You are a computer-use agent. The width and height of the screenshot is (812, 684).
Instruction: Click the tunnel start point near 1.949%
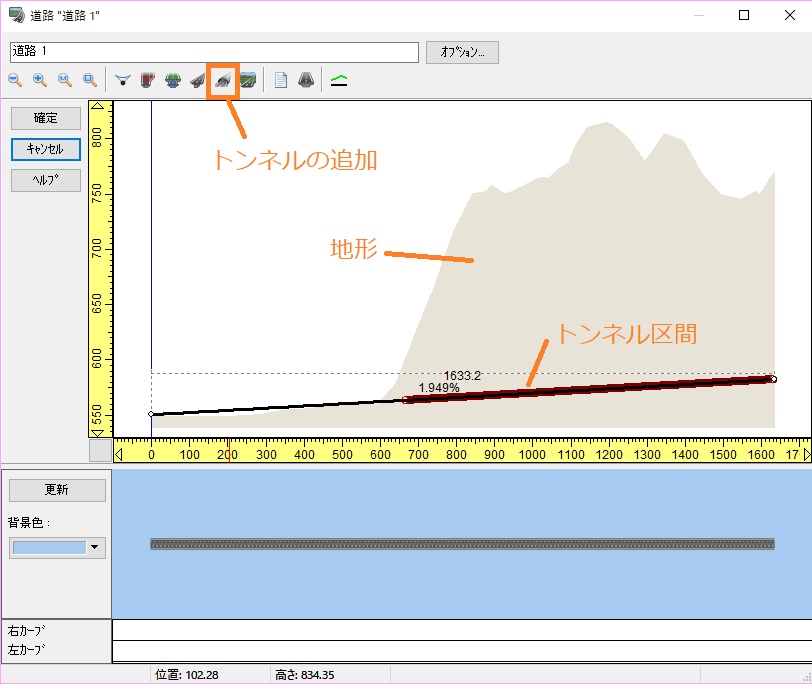pyautogui.click(x=405, y=400)
